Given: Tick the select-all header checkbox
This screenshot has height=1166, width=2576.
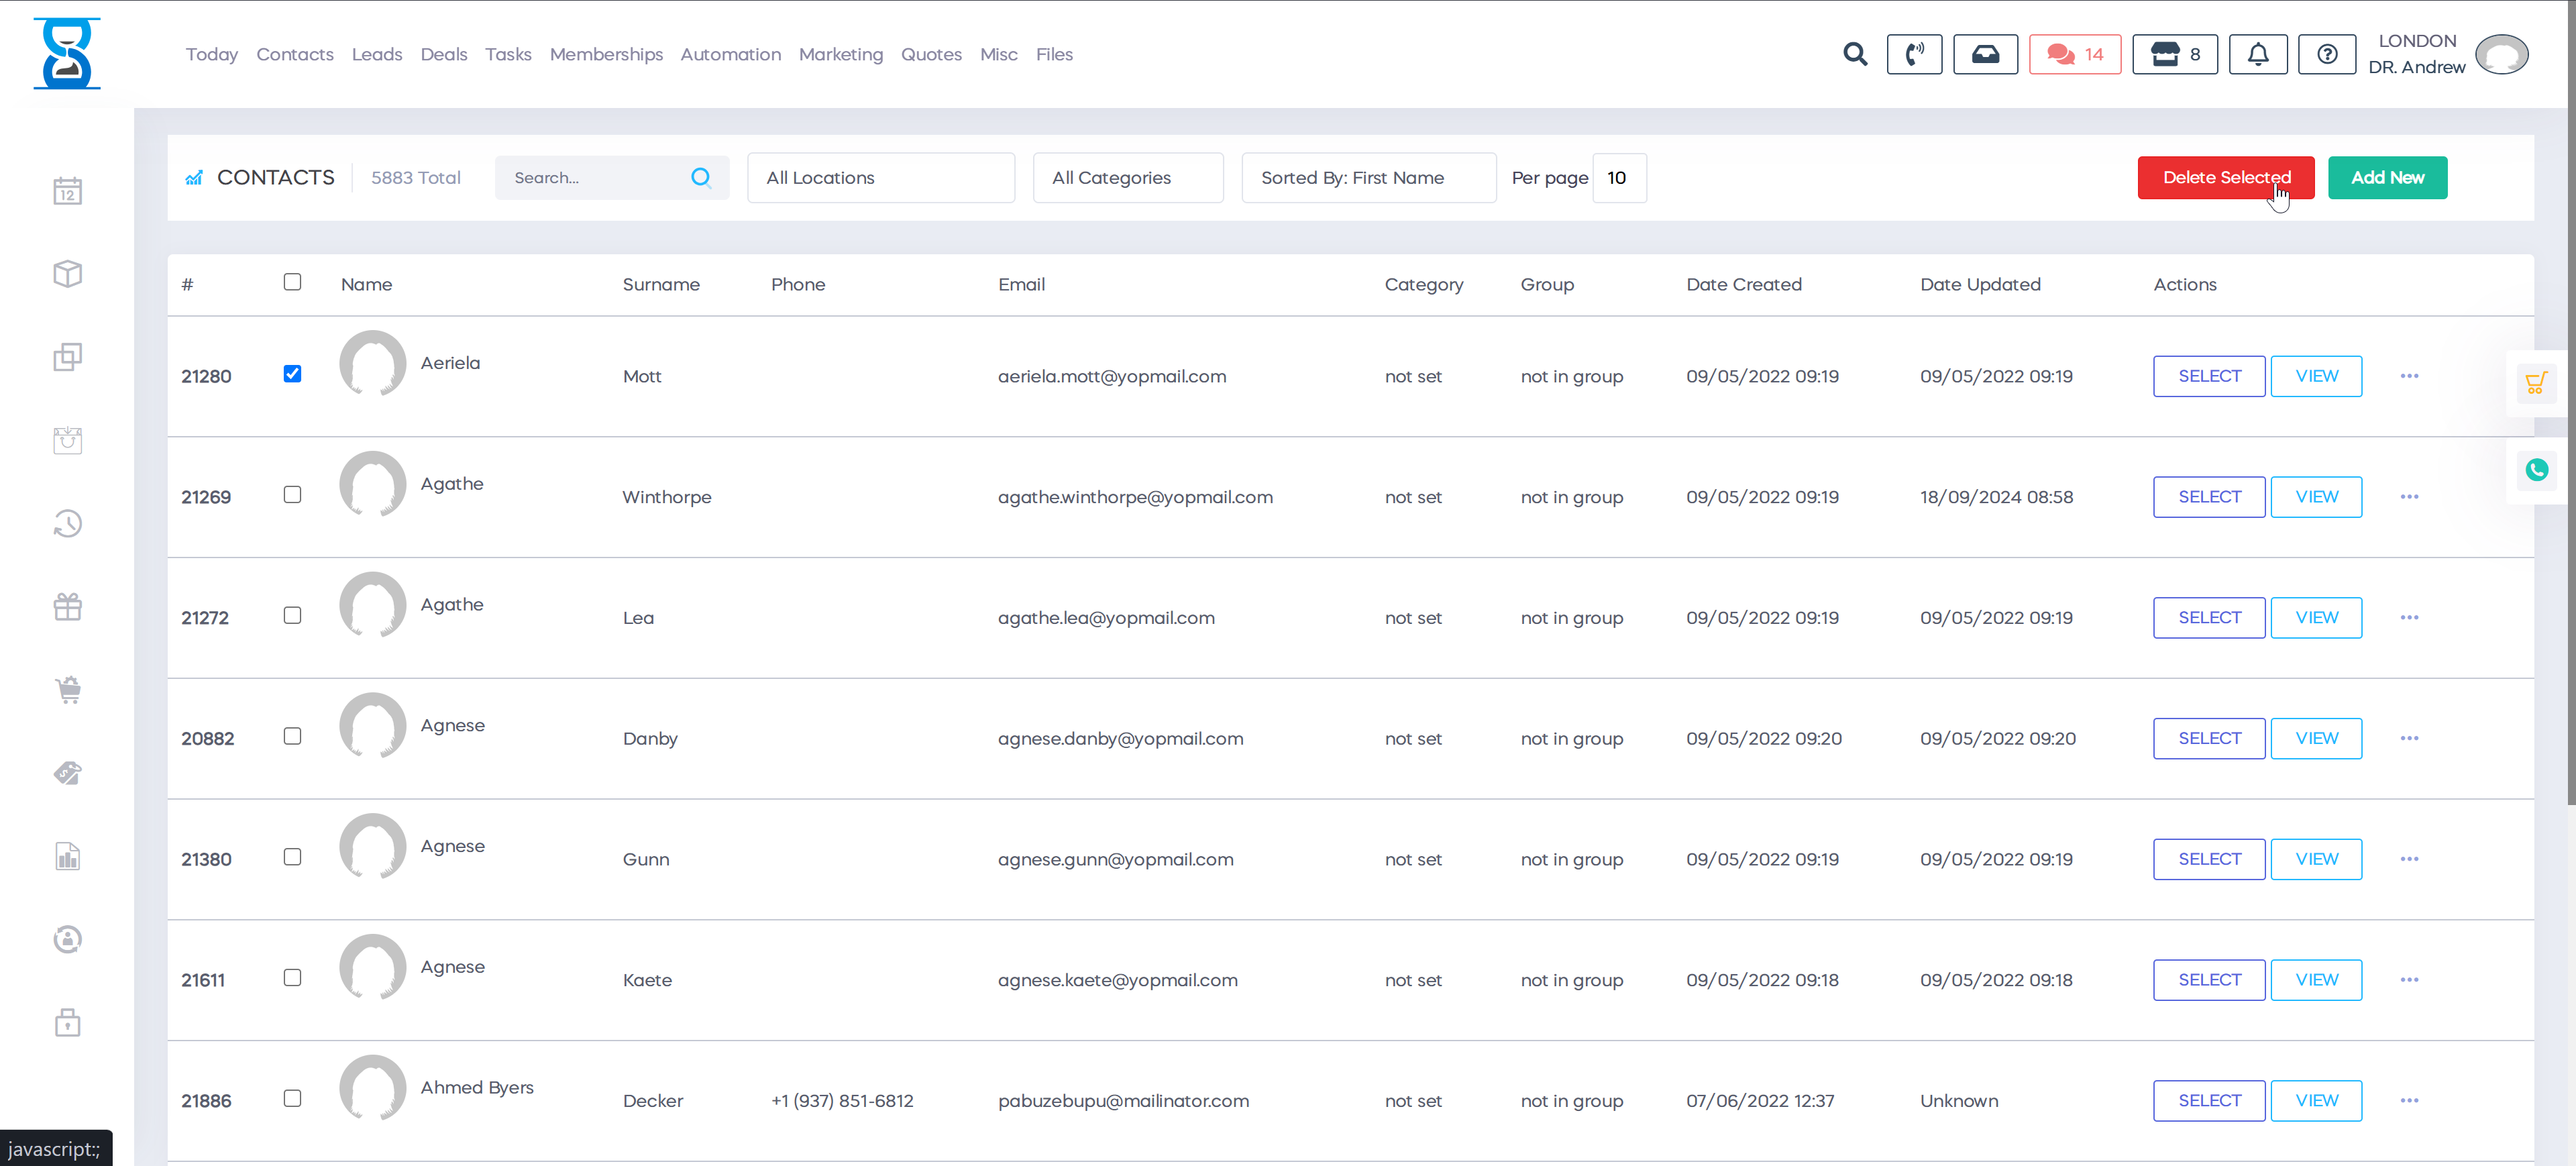Looking at the screenshot, I should coord(292,282).
